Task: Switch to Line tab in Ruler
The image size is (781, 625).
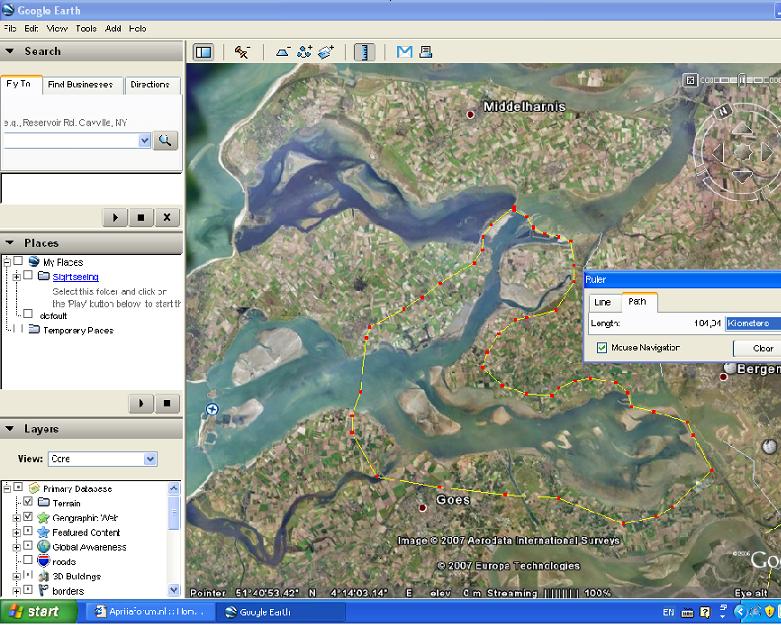Action: (602, 302)
